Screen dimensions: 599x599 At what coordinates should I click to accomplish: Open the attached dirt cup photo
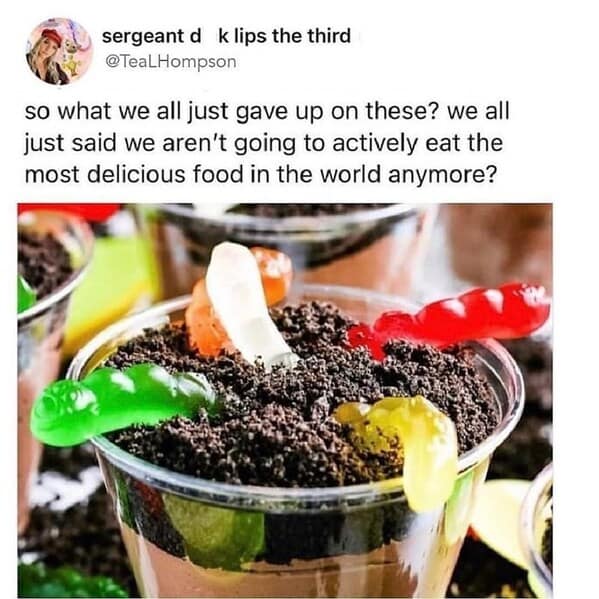285,400
